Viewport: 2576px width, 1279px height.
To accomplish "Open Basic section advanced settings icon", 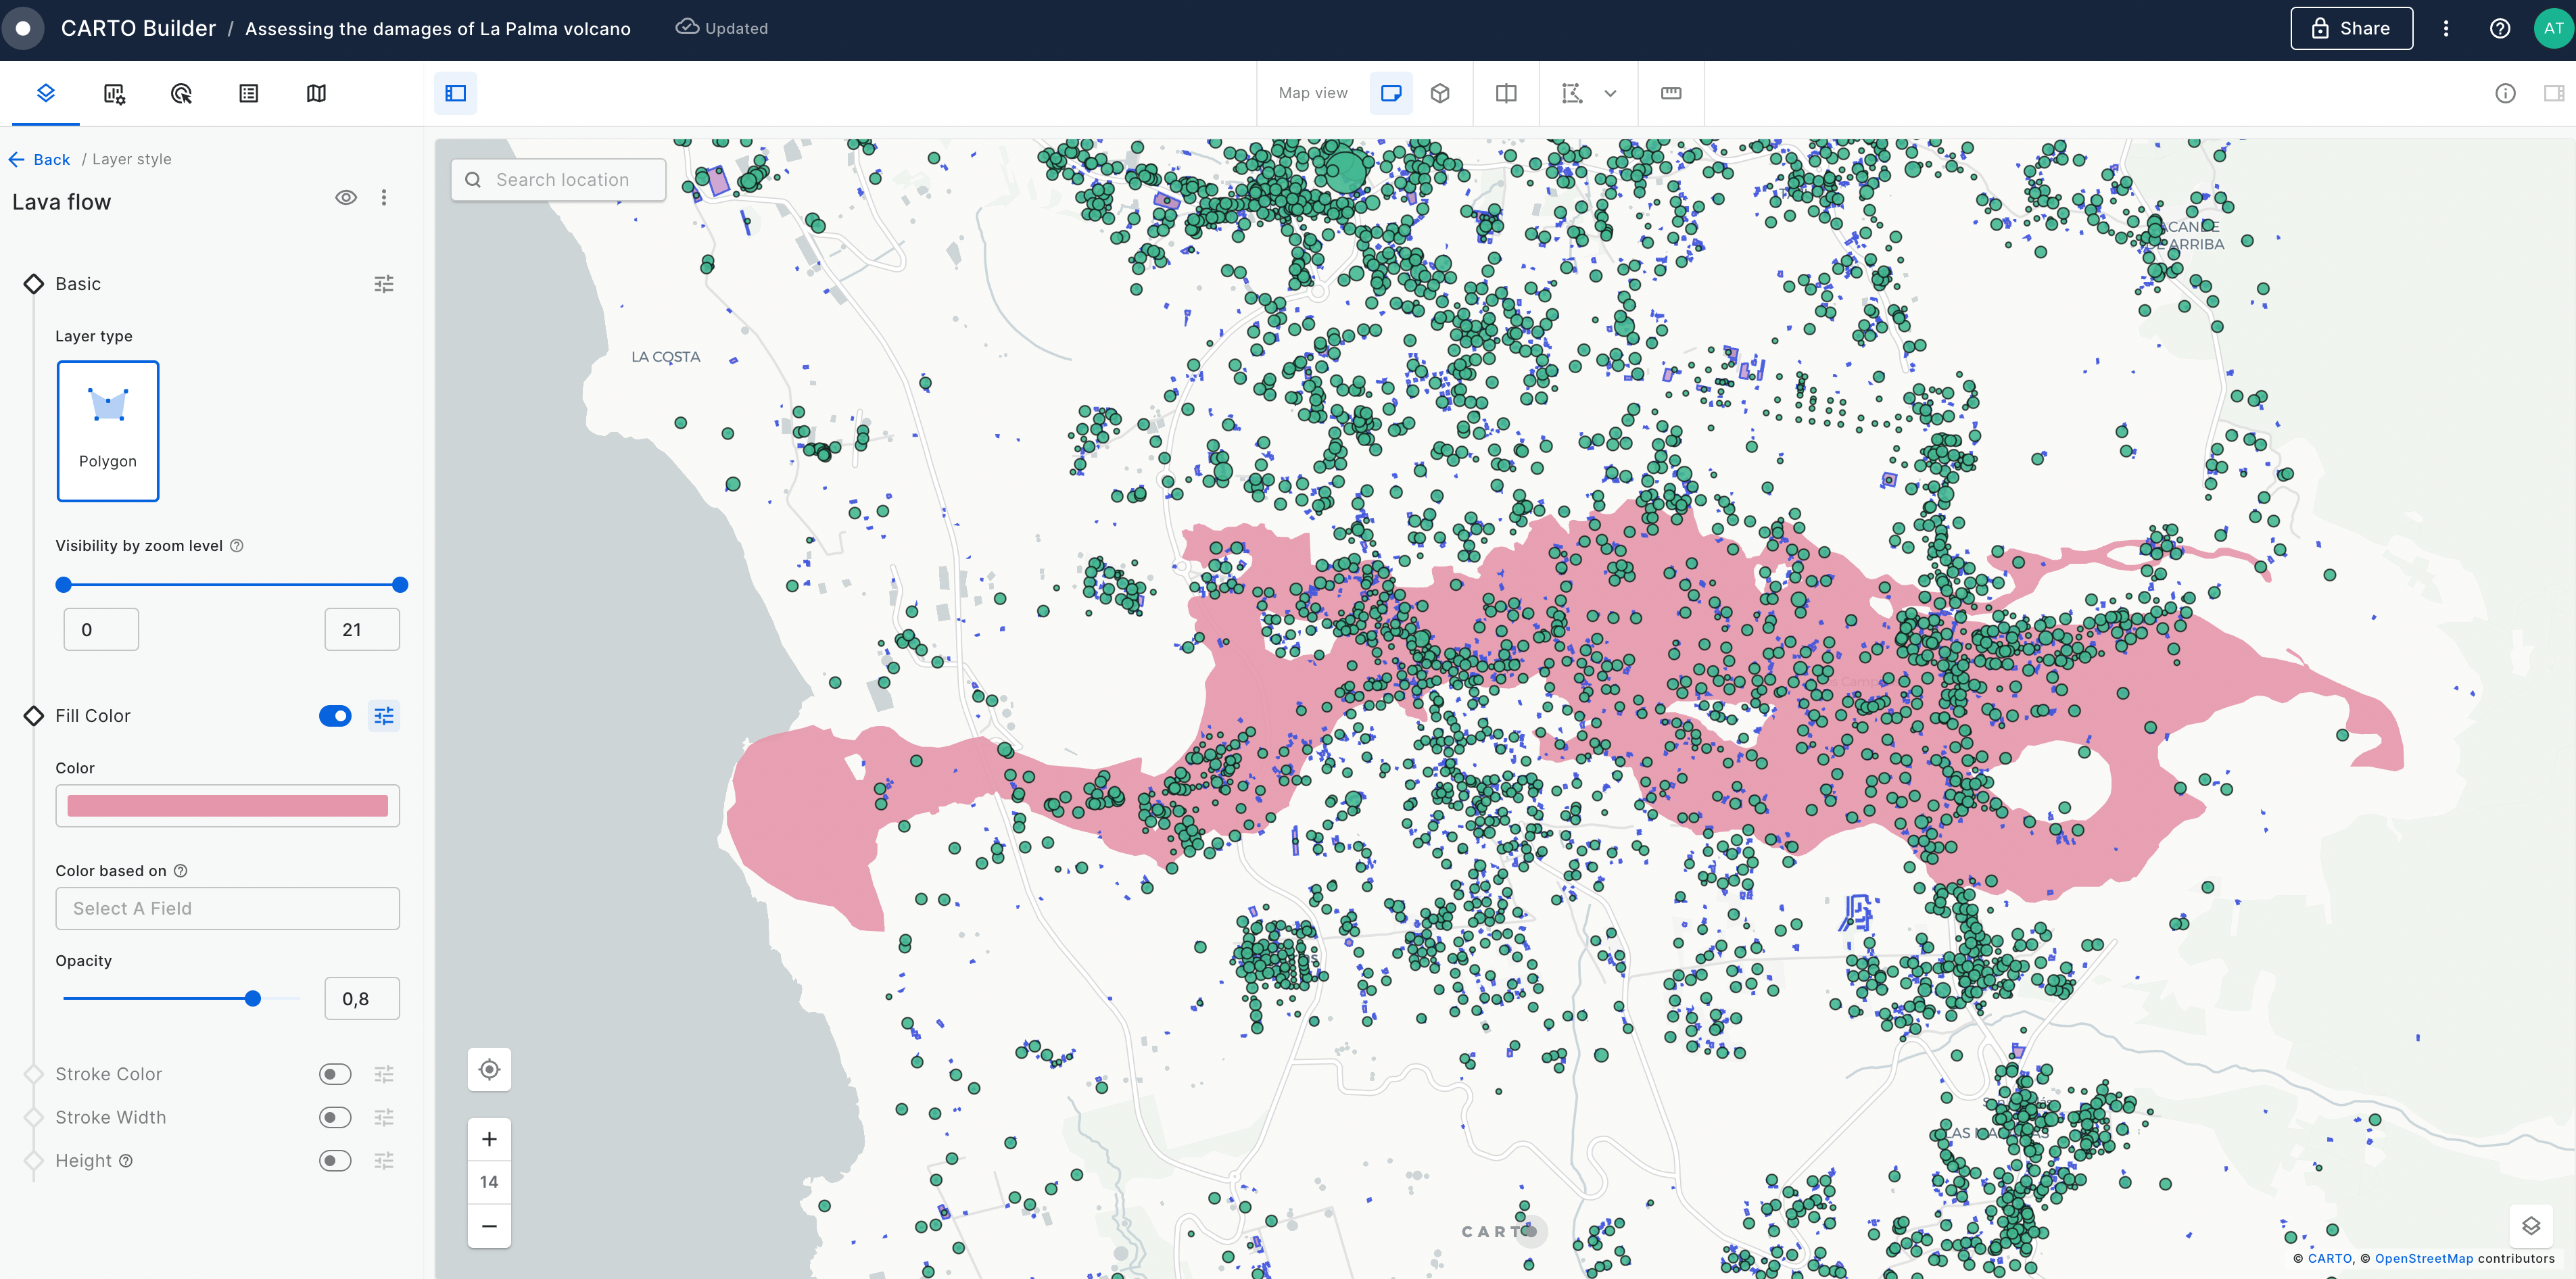I will [x=384, y=284].
